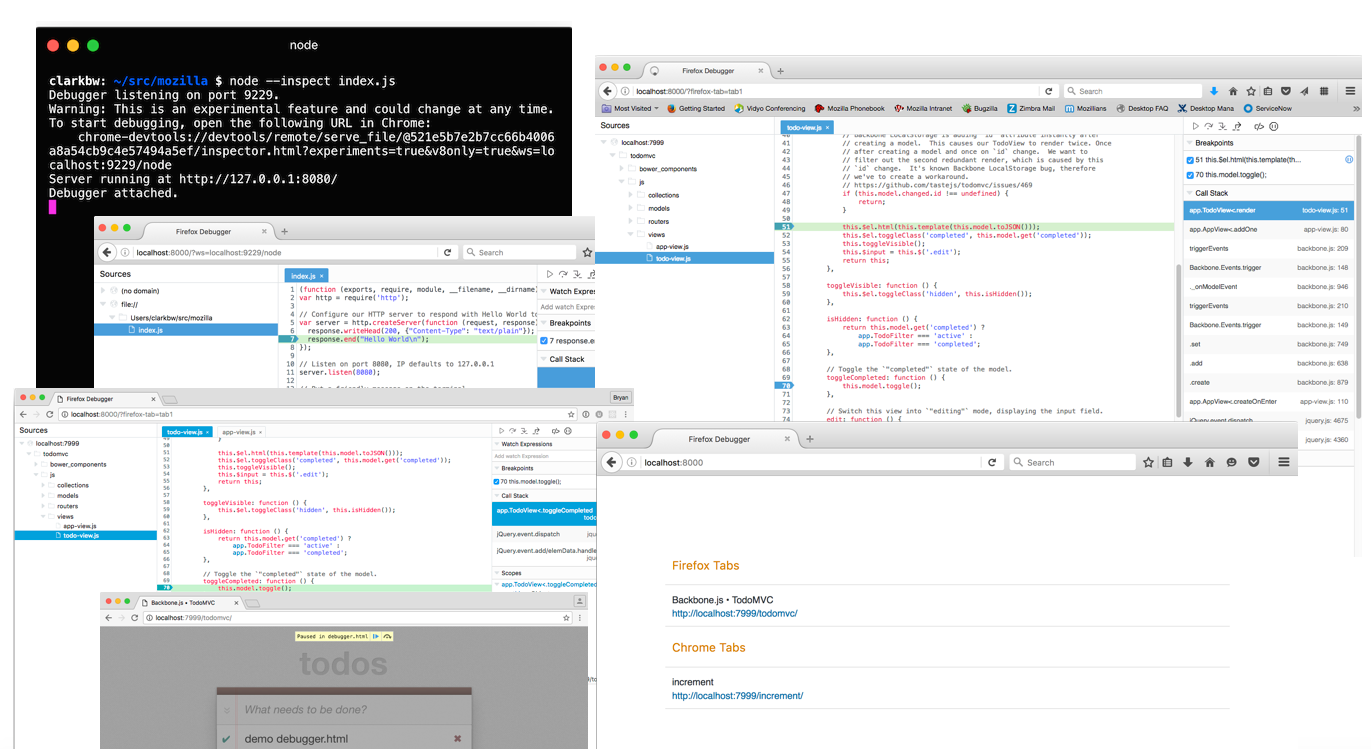Screen dimensions: 1371x749
Task: Click step over in 'Paused in debugger' overlay
Action: 387,636
